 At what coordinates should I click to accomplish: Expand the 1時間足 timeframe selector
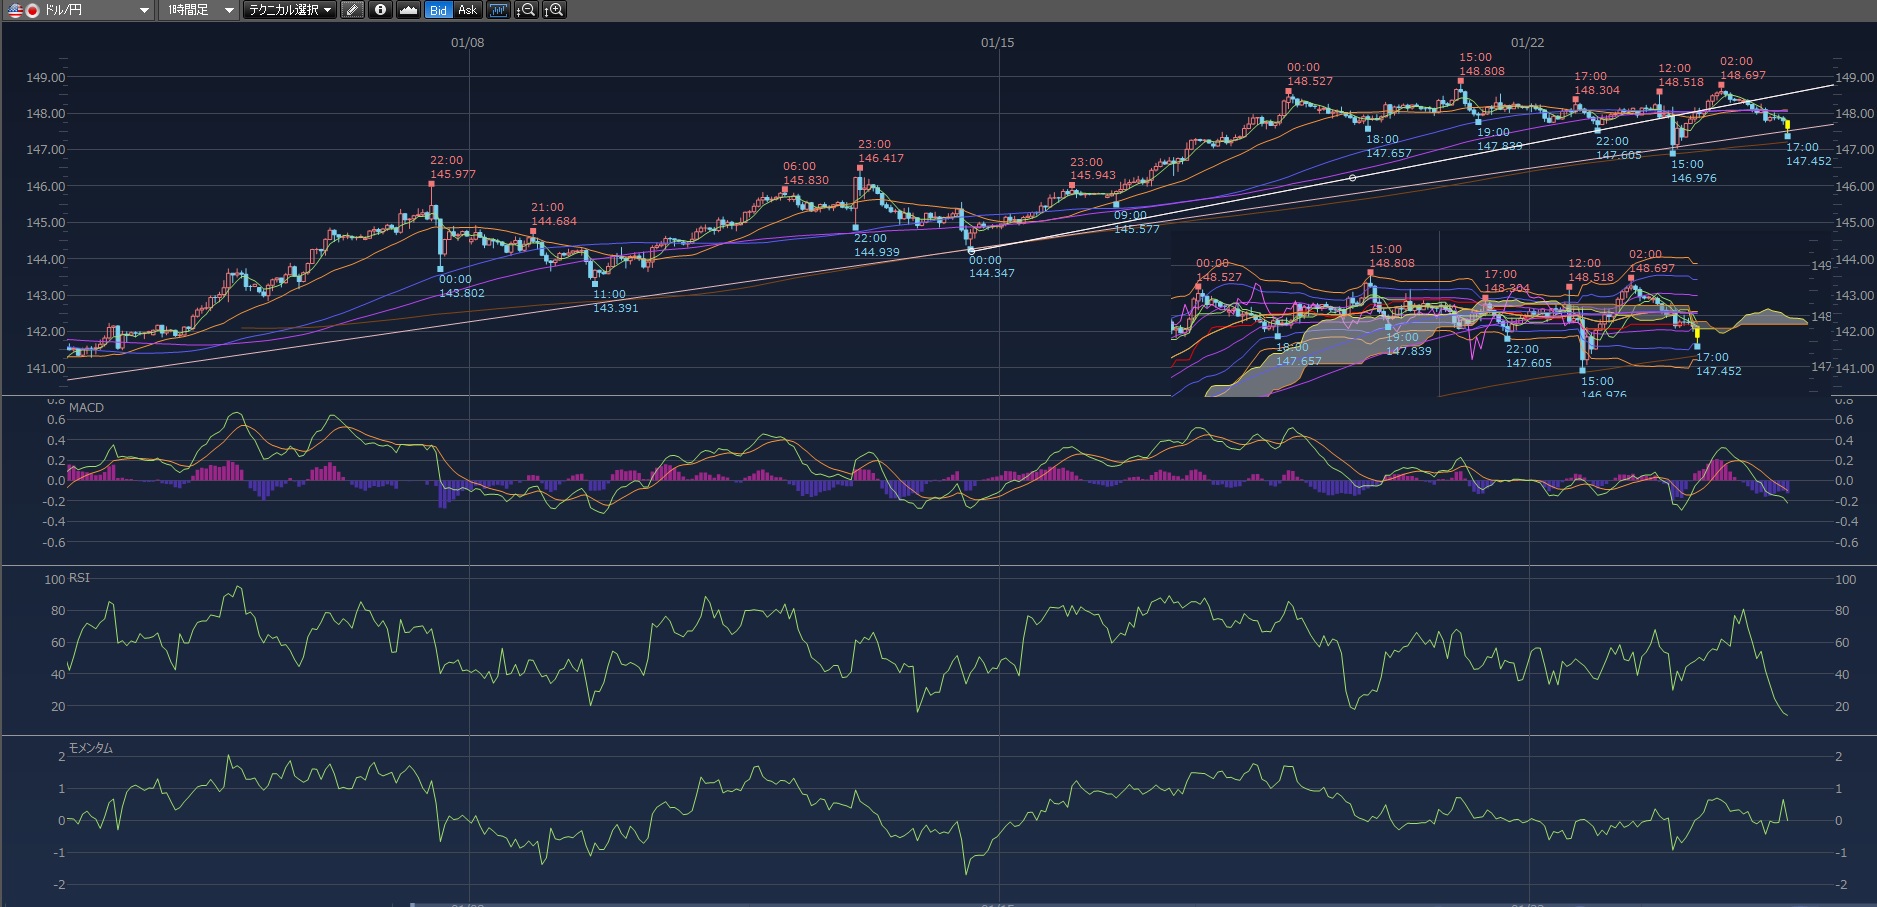(x=229, y=10)
